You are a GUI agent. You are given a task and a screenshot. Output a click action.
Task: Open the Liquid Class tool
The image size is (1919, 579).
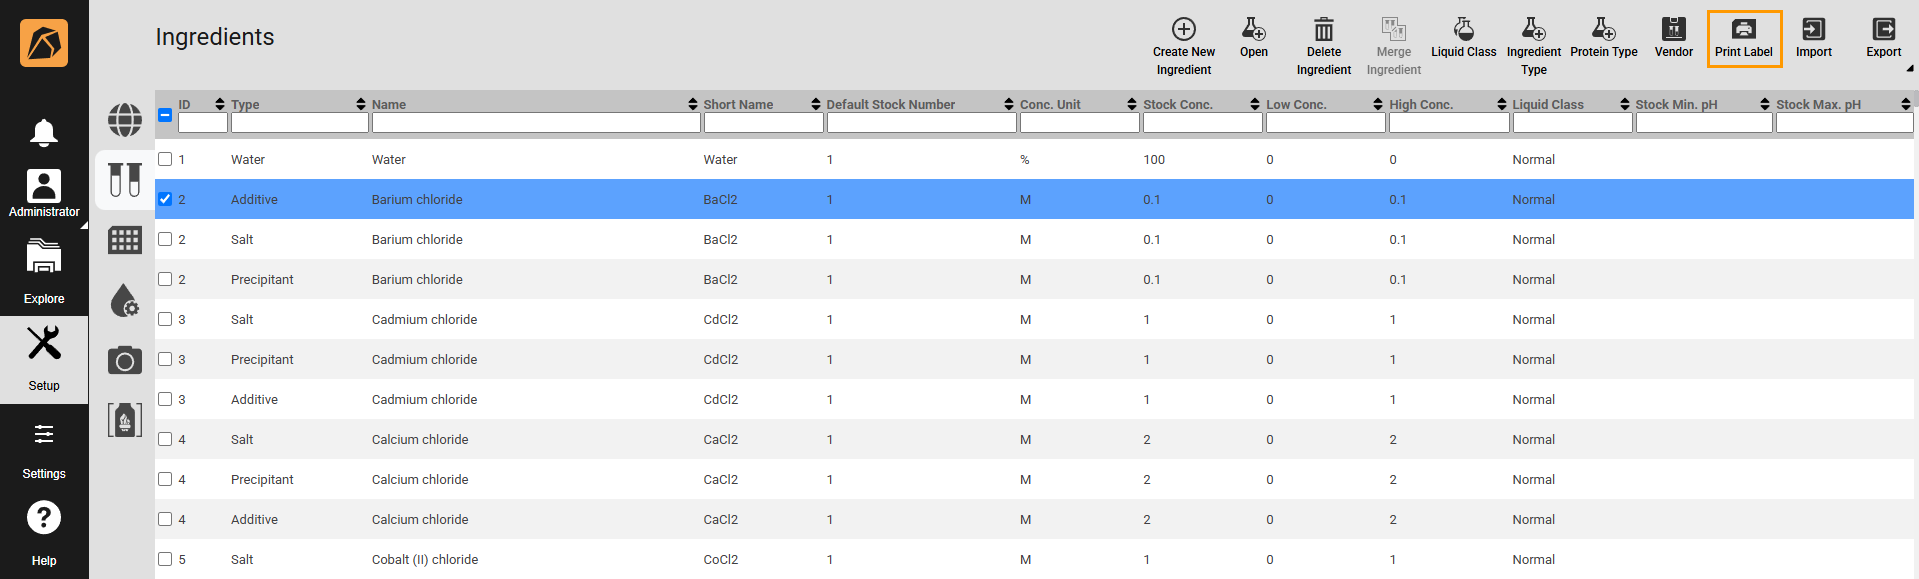1463,30
